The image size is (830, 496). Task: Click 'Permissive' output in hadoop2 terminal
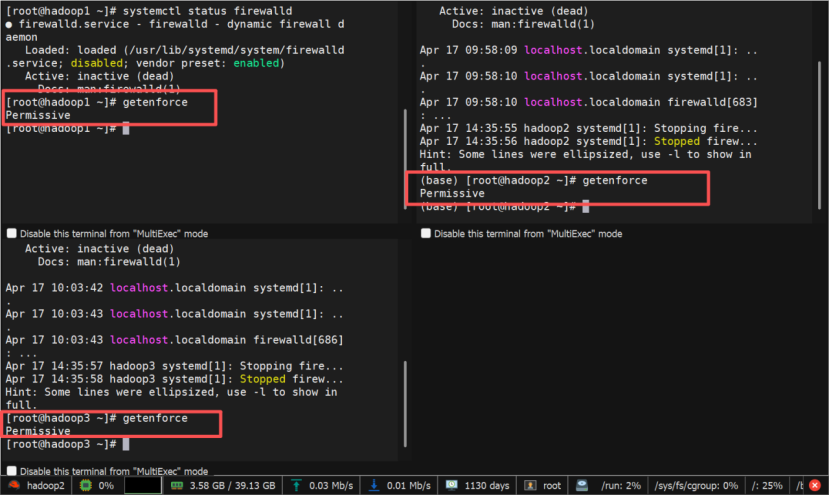point(452,194)
